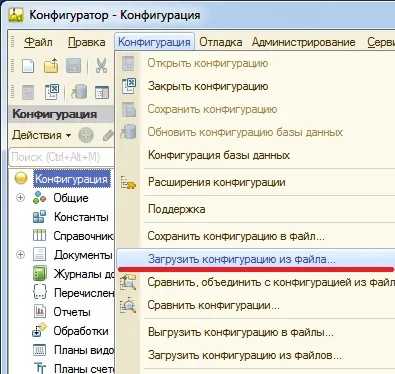The height and width of the screenshot is (374, 395).
Task: Click the Конфигурация panel header
Action: coord(61,114)
